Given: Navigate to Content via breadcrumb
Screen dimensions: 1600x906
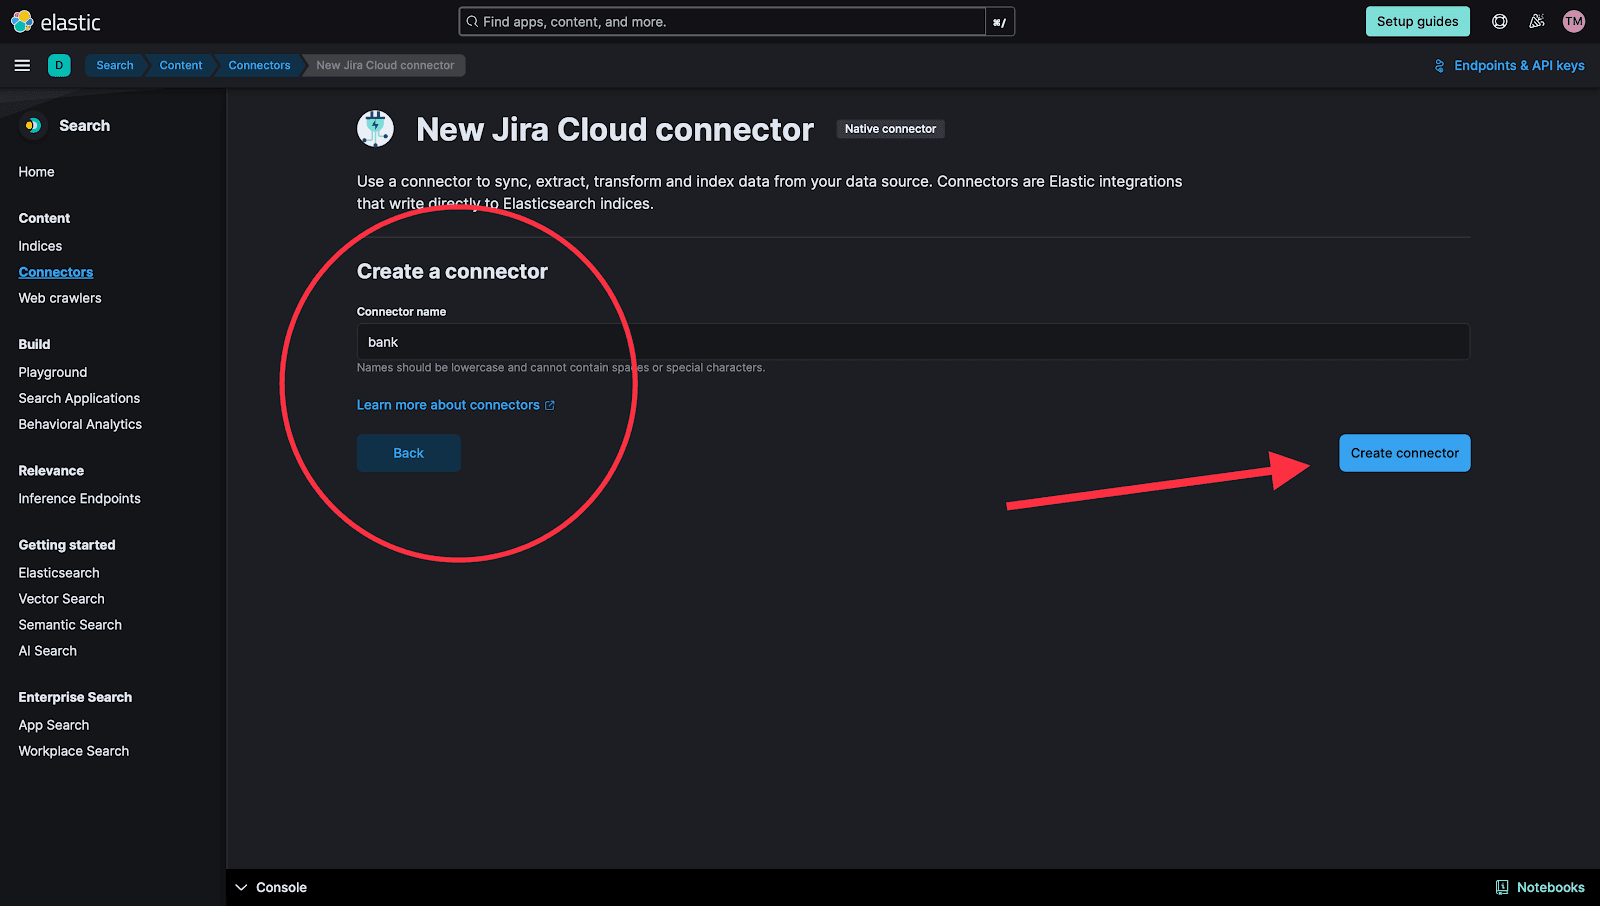Looking at the screenshot, I should (180, 65).
